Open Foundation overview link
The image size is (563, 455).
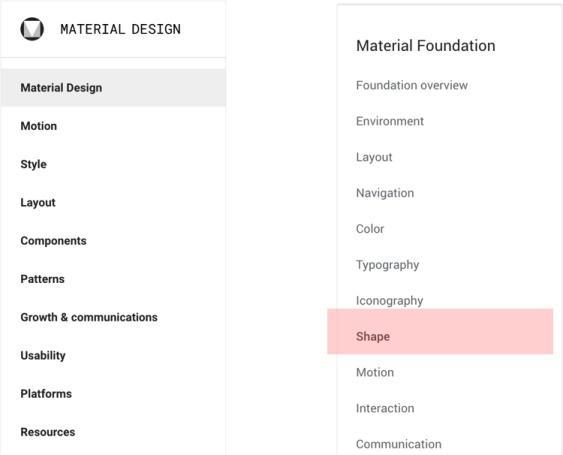[x=412, y=85]
